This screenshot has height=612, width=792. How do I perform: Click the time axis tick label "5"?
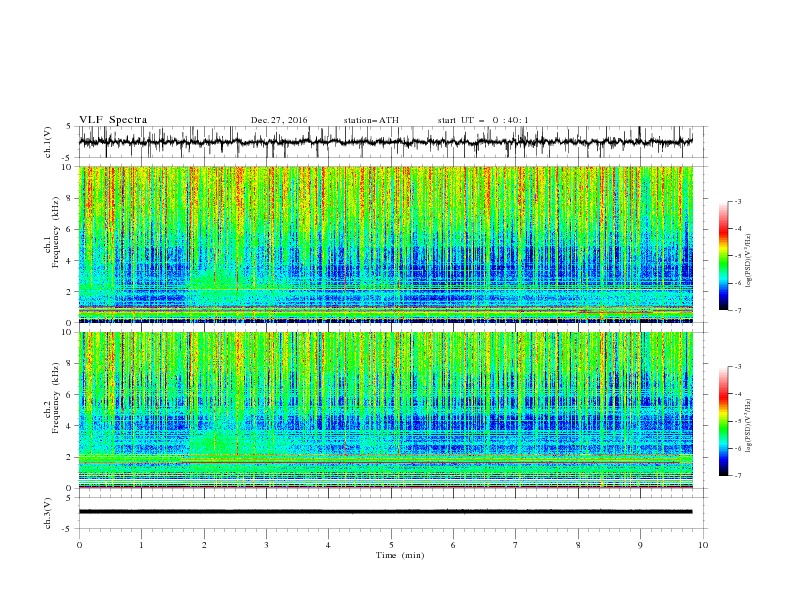[x=391, y=545]
